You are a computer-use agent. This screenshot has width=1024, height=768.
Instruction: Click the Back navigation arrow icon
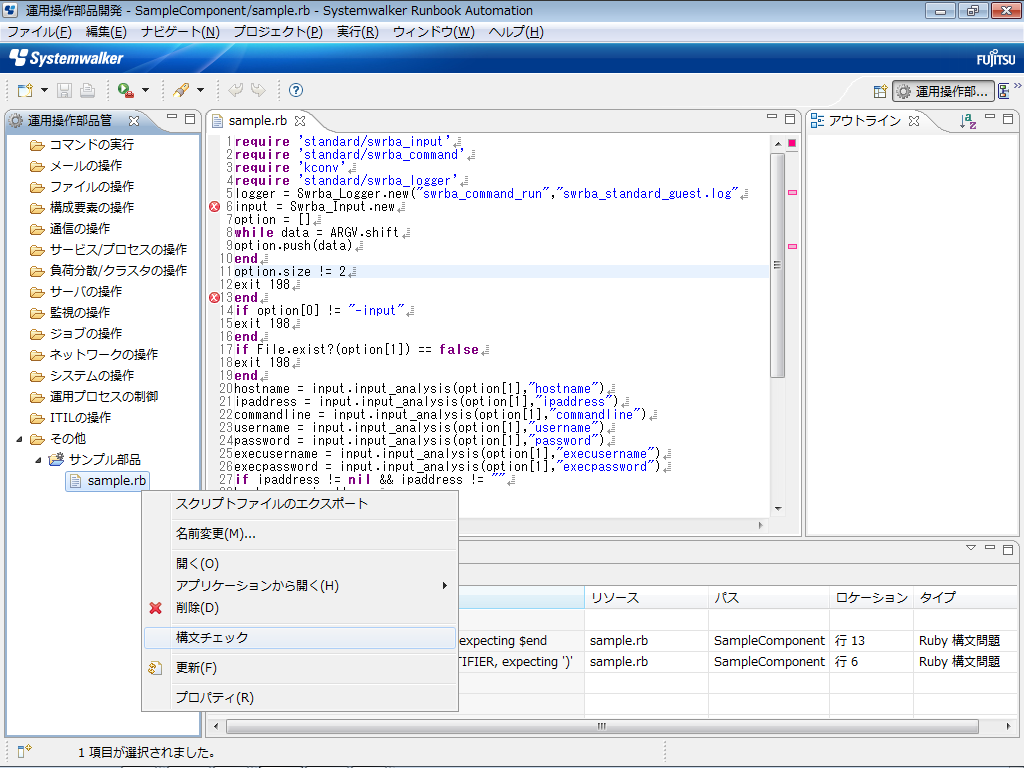click(236, 91)
